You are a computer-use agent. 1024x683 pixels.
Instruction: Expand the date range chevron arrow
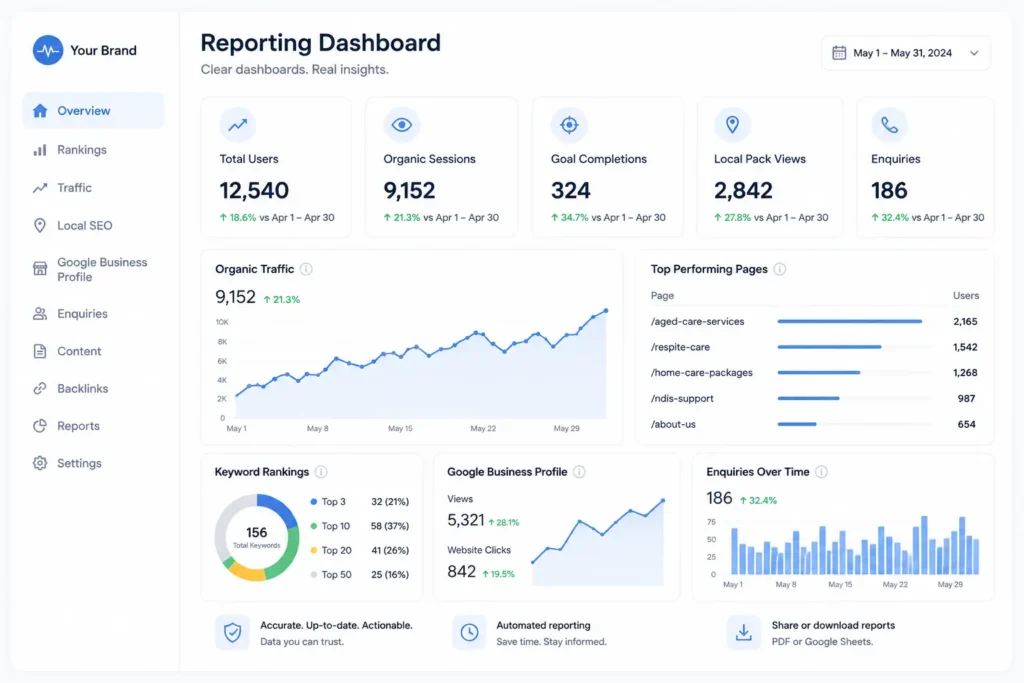point(974,53)
